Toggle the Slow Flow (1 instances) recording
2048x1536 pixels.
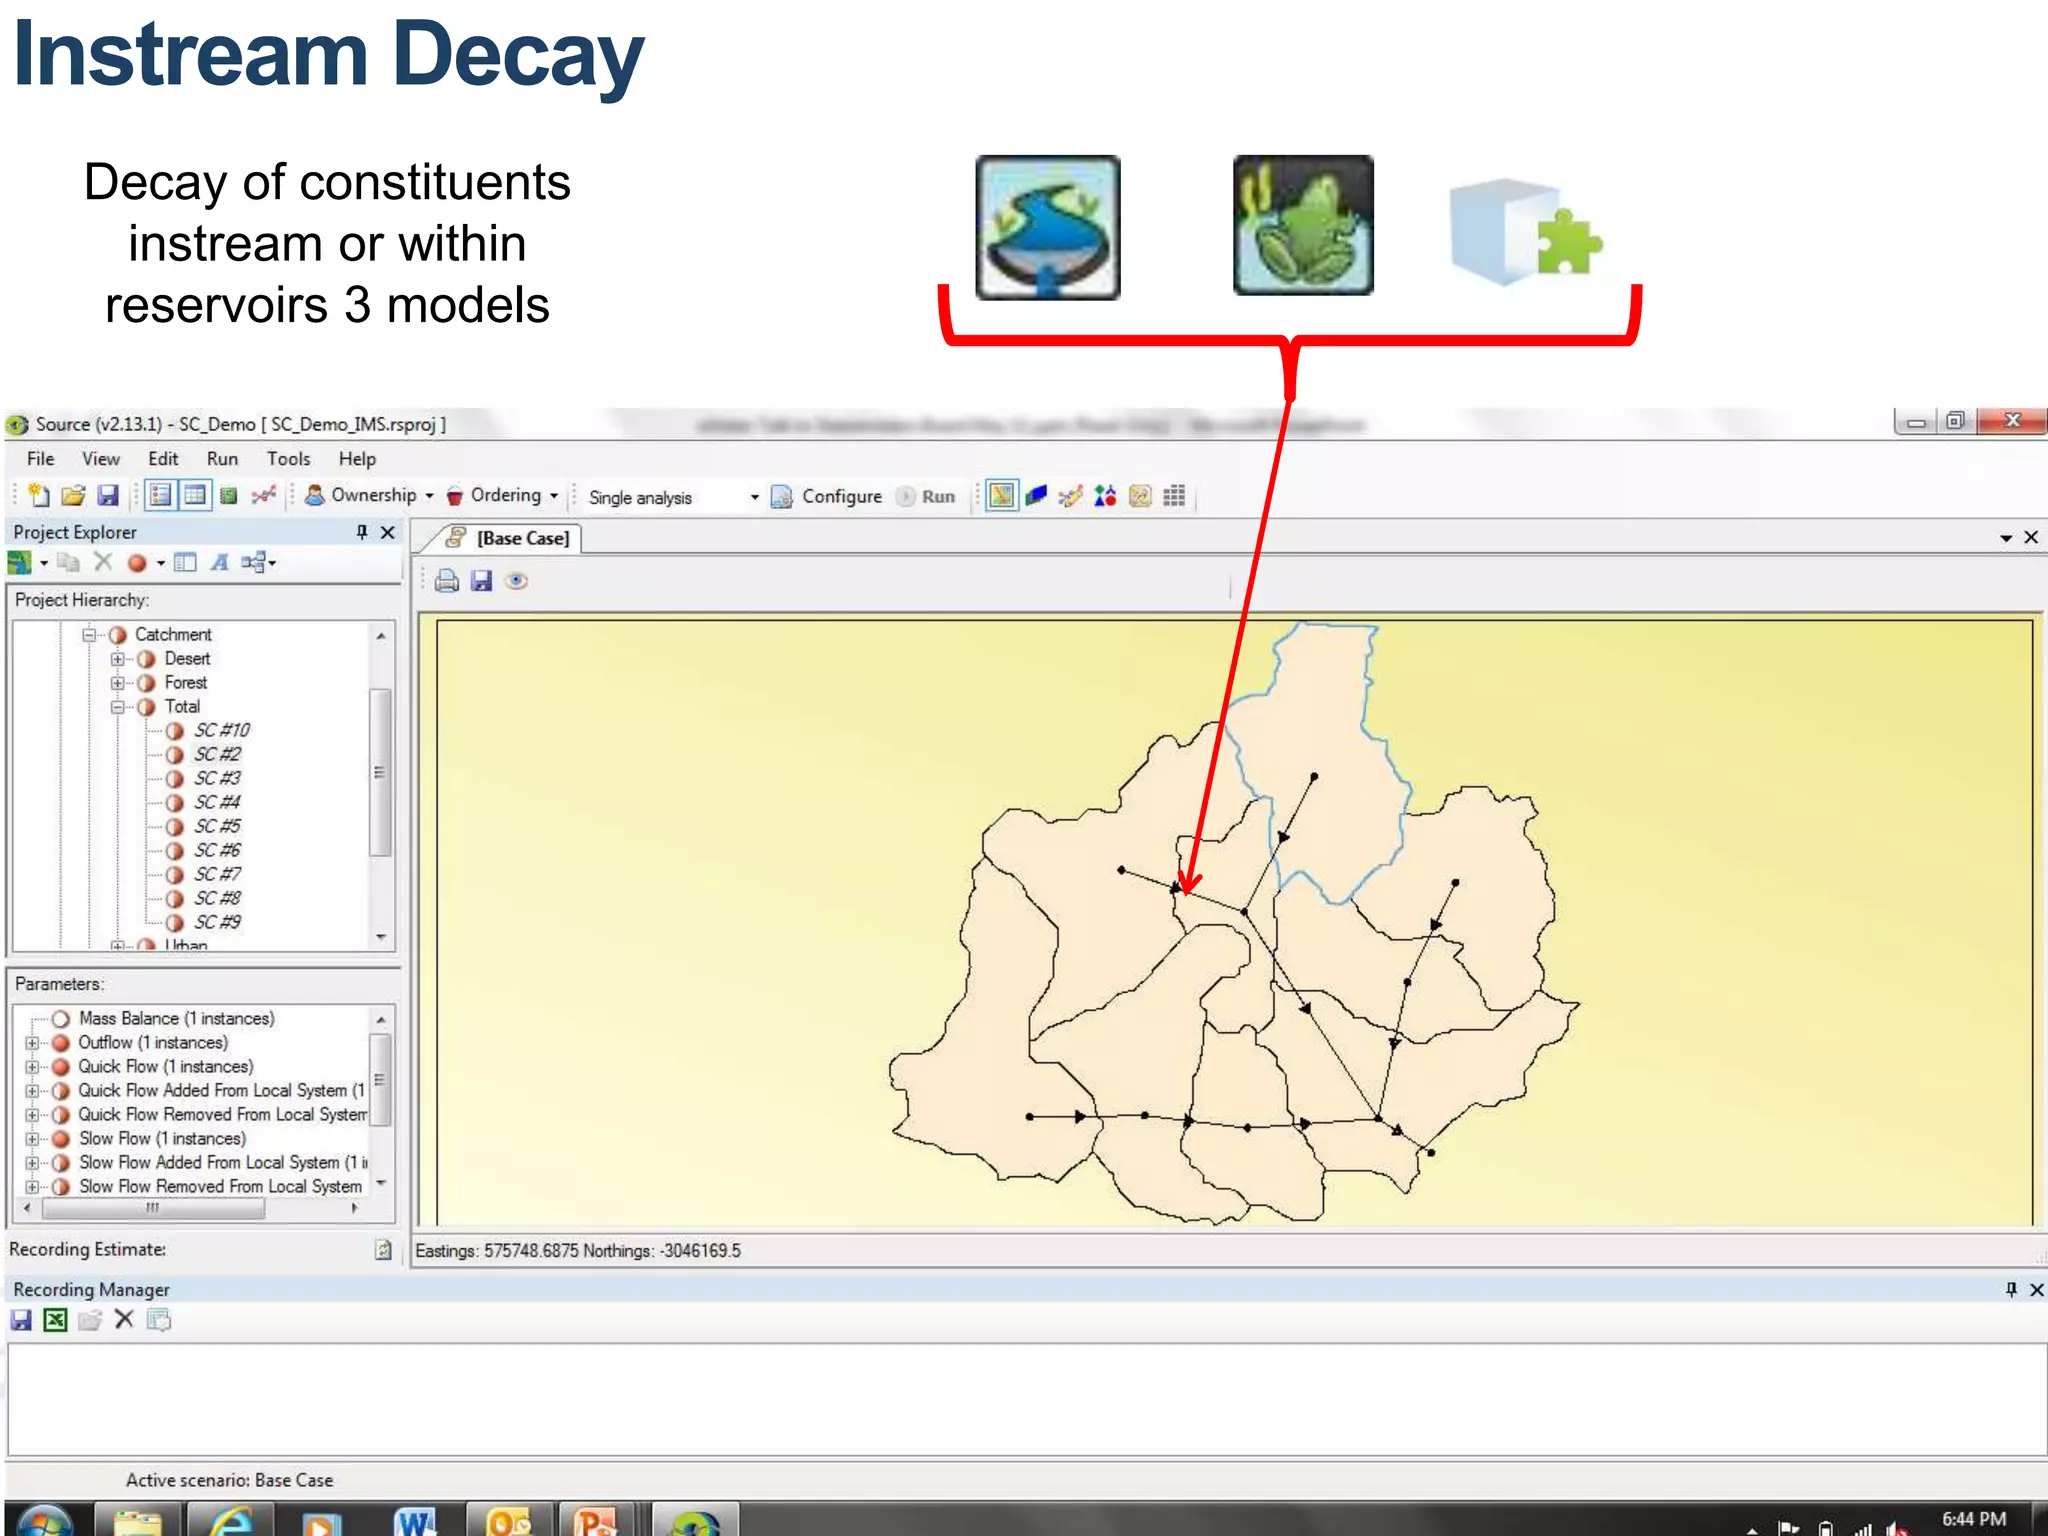tap(61, 1139)
